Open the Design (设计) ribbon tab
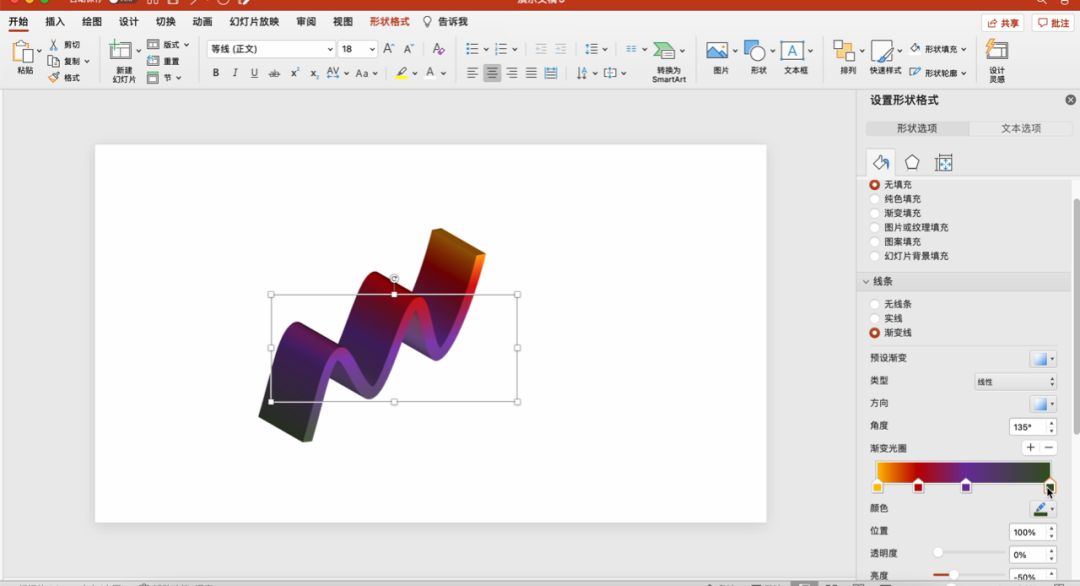This screenshot has height=586, width=1080. (x=129, y=21)
